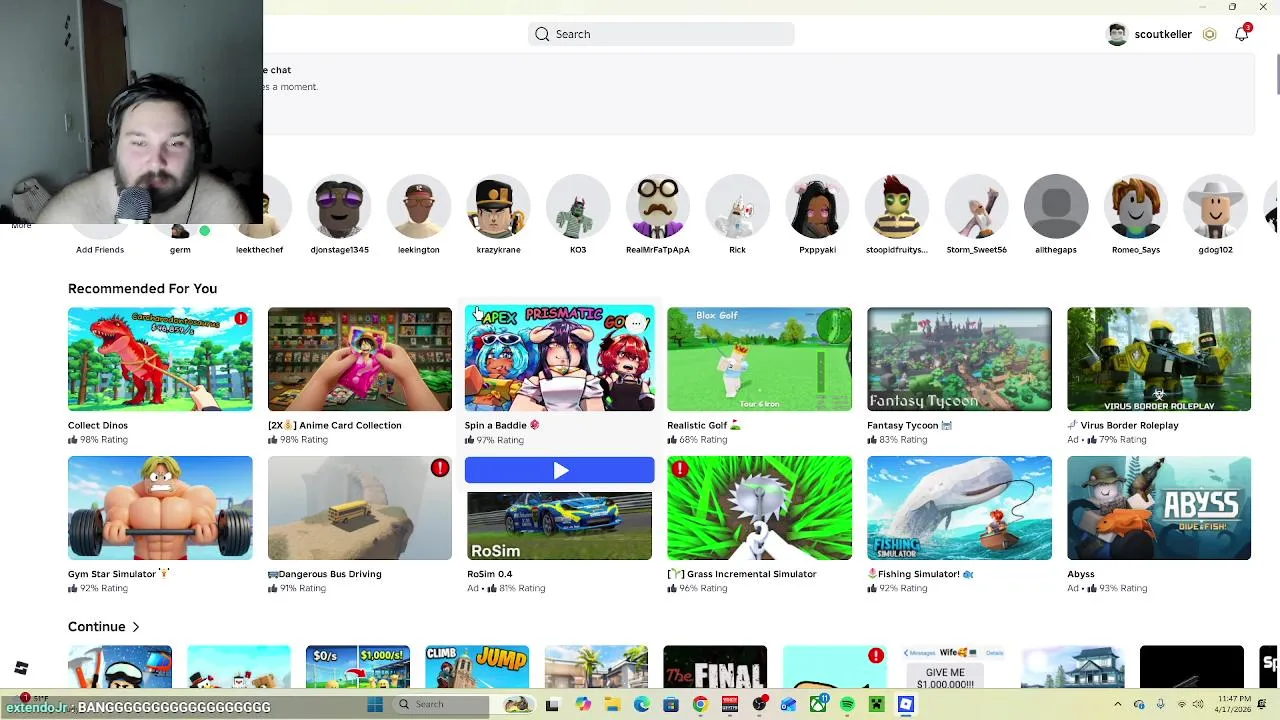Screen dimensions: 1280x720
Task: Click the Add Friends link
Action: [100, 250]
